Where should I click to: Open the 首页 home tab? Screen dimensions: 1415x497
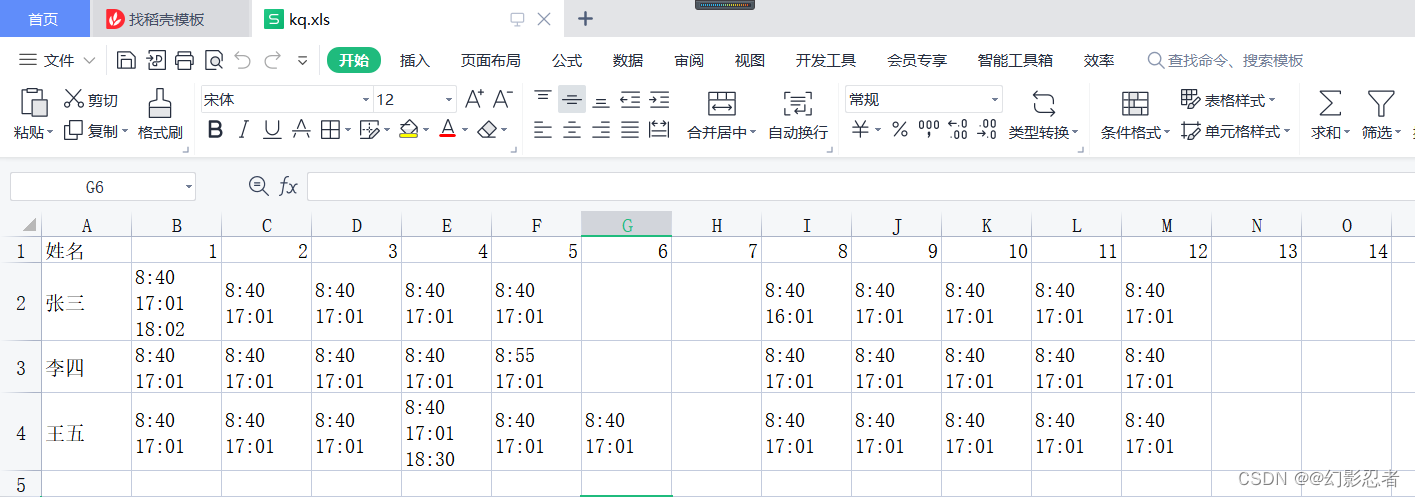(43, 19)
